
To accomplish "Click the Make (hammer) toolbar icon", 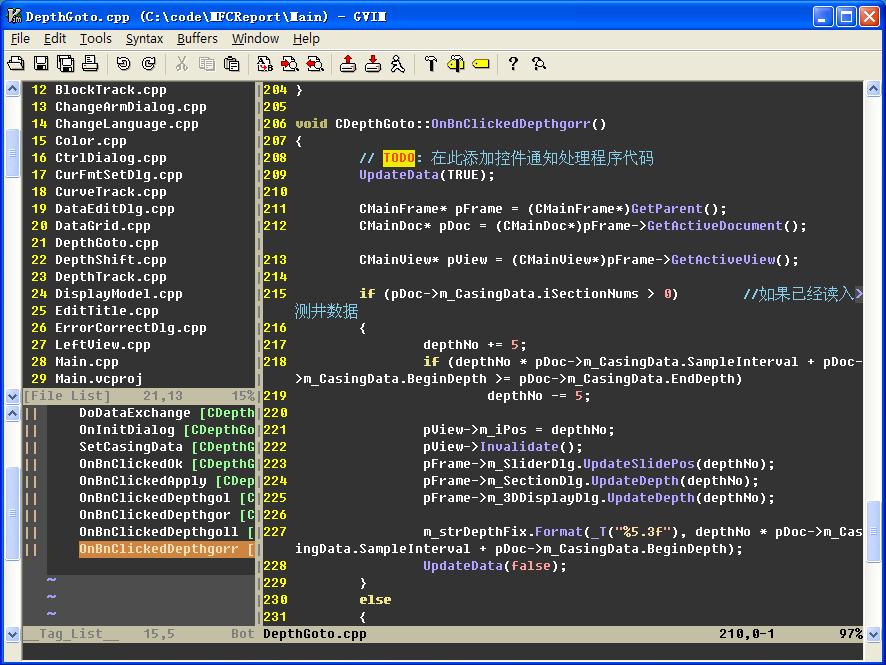I will [x=431, y=64].
